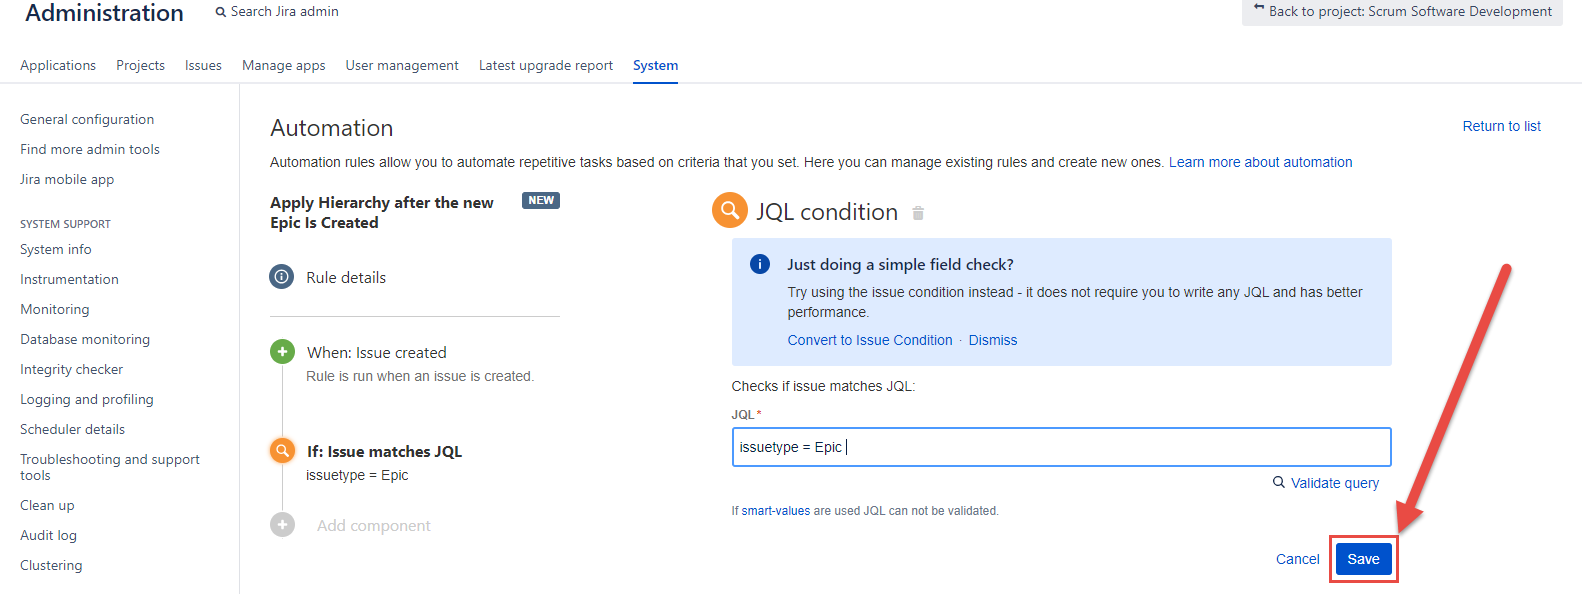Go to the User management tab

click(402, 65)
